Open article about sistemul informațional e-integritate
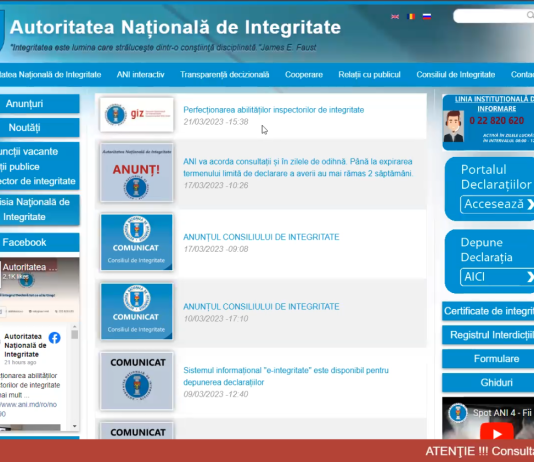This screenshot has height=462, width=534. click(x=286, y=376)
